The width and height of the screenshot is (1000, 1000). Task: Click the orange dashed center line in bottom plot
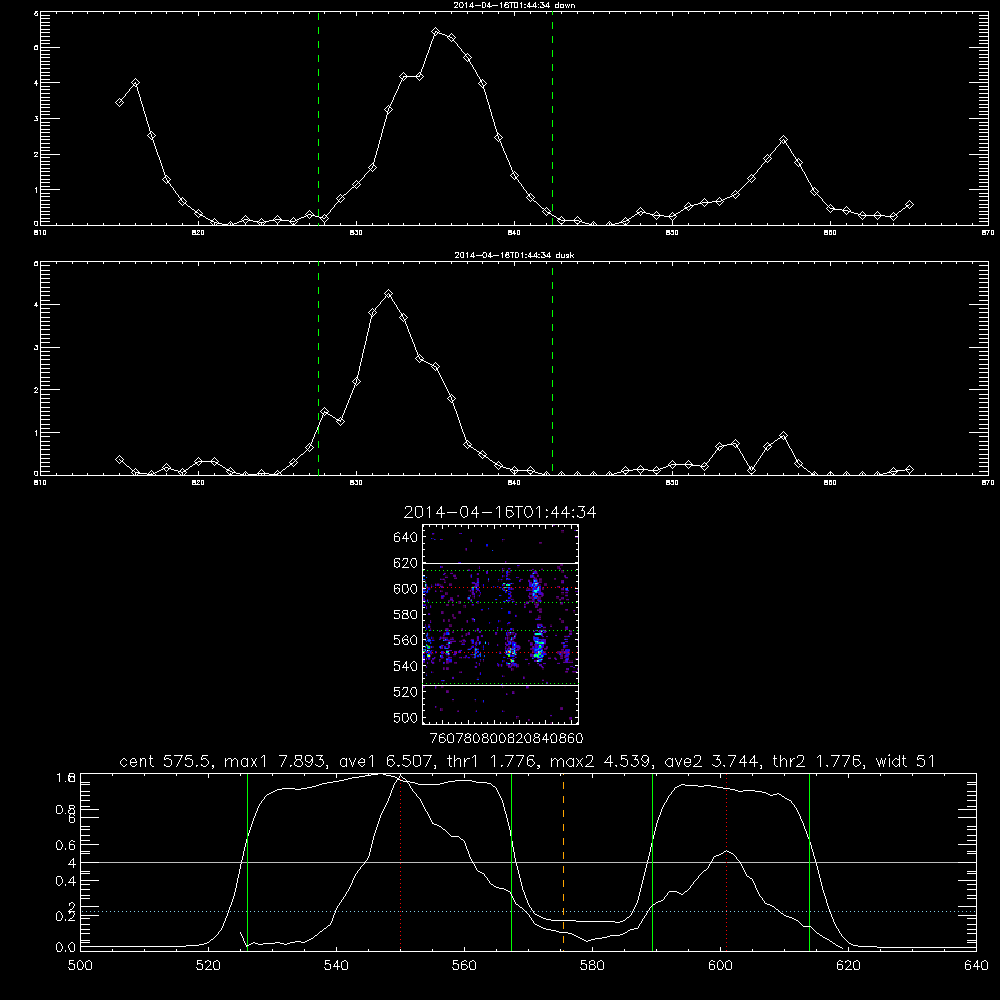563,861
